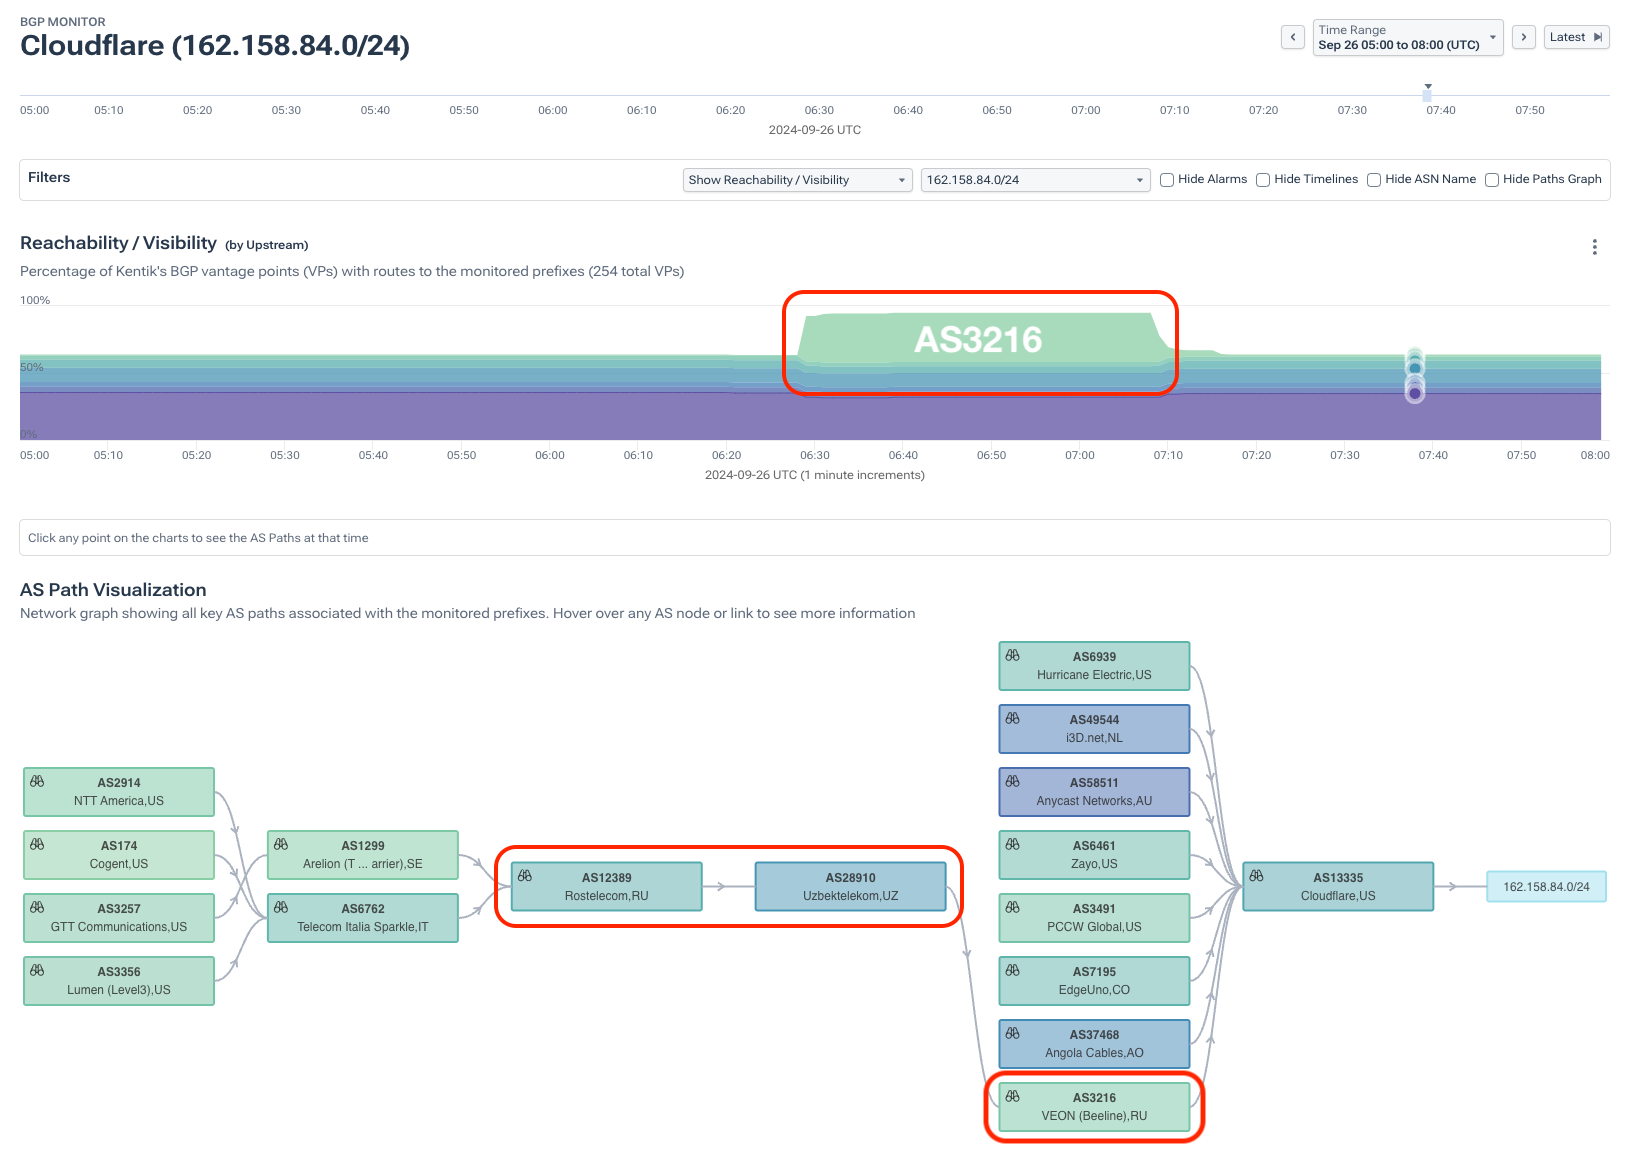This screenshot has width=1630, height=1159.
Task: Open the 162.158.84.0/24 prefix dropdown
Action: pos(1035,180)
